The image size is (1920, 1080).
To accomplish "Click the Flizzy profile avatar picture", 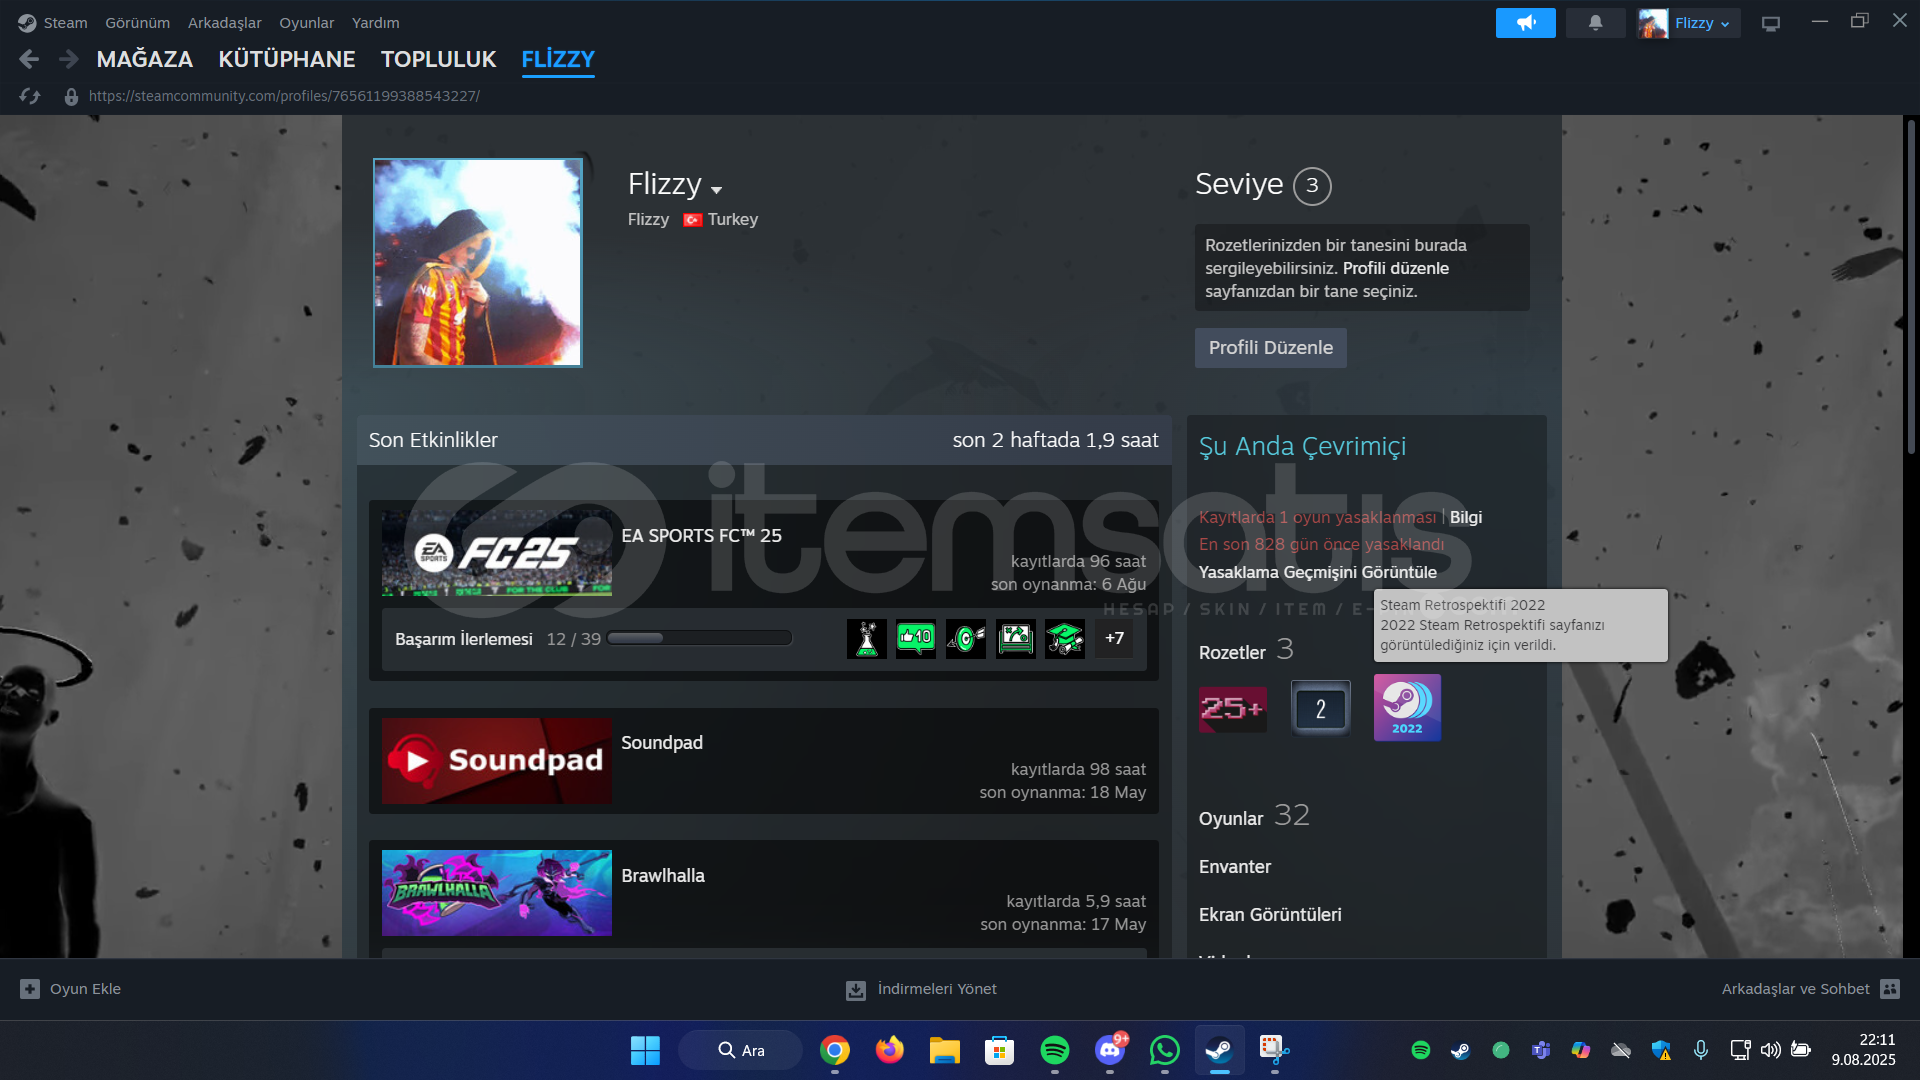I will point(478,263).
